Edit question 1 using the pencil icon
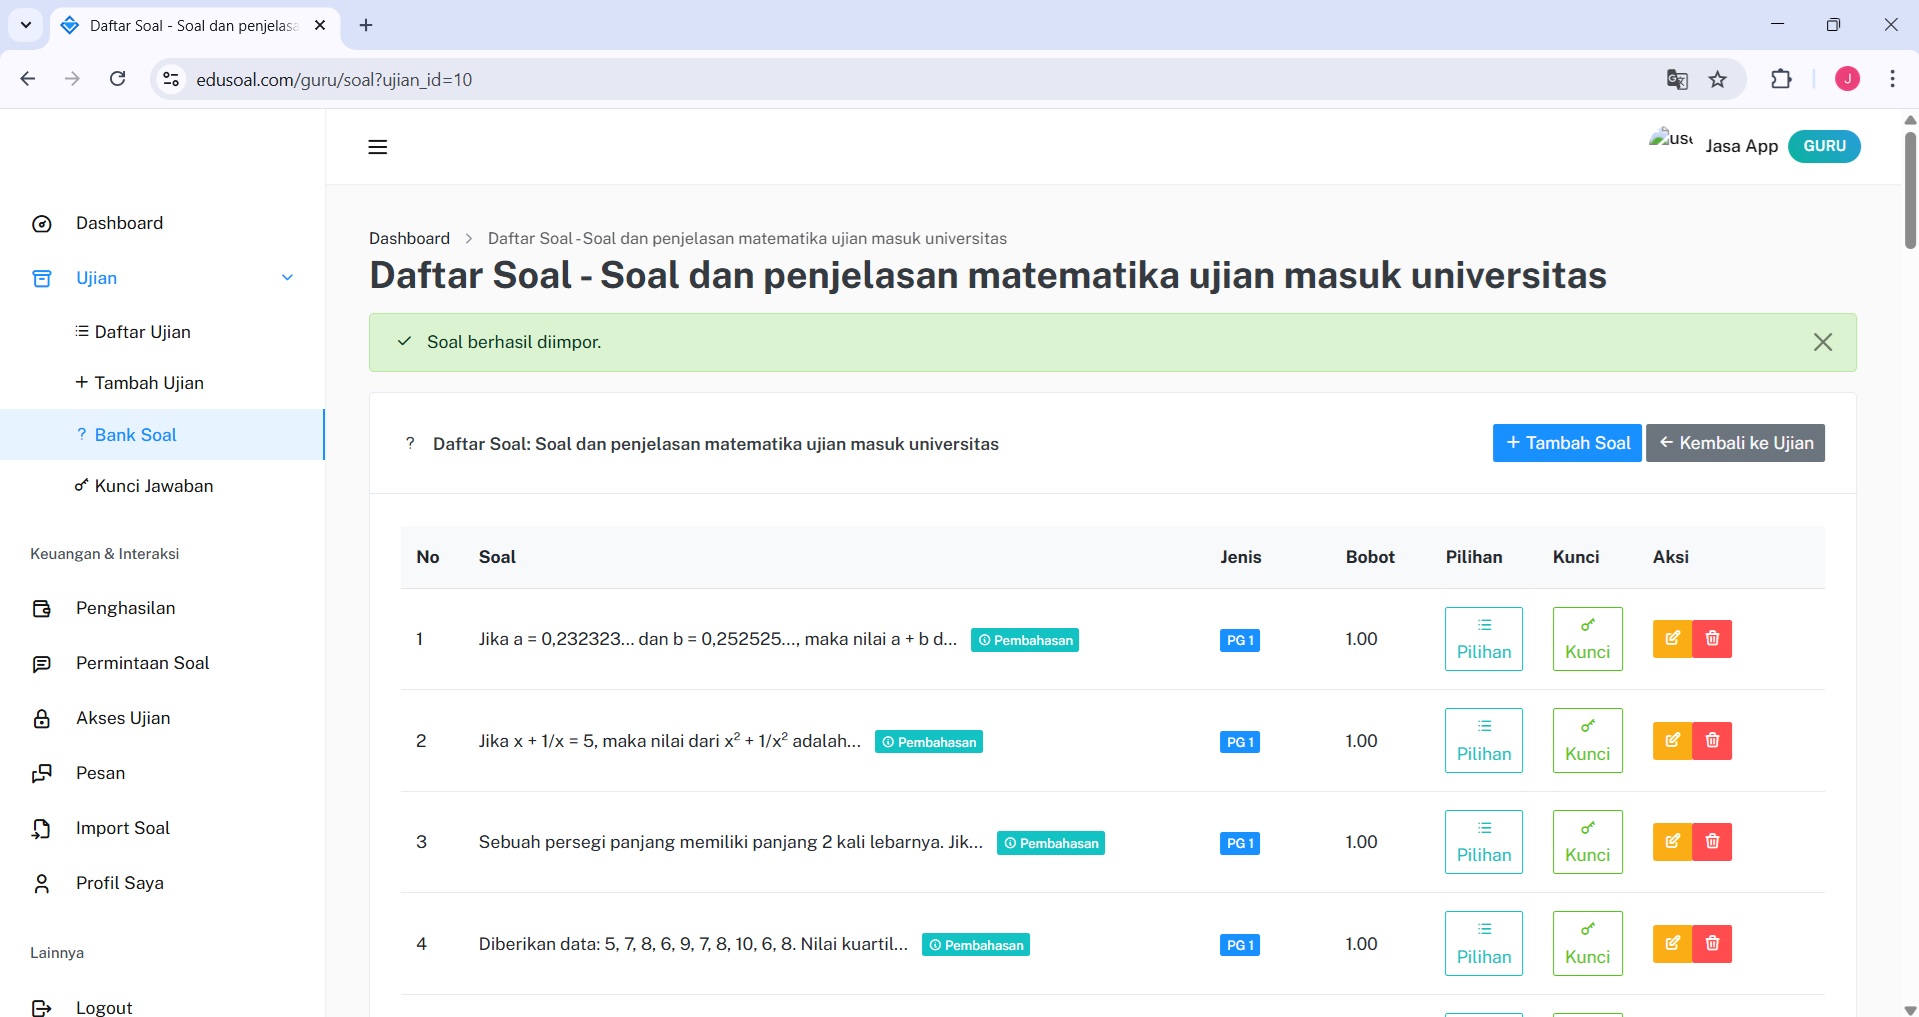The image size is (1919, 1017). pos(1672,639)
